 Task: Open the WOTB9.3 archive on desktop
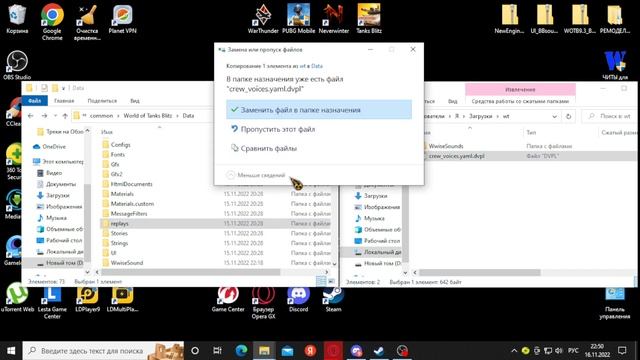coord(580,19)
